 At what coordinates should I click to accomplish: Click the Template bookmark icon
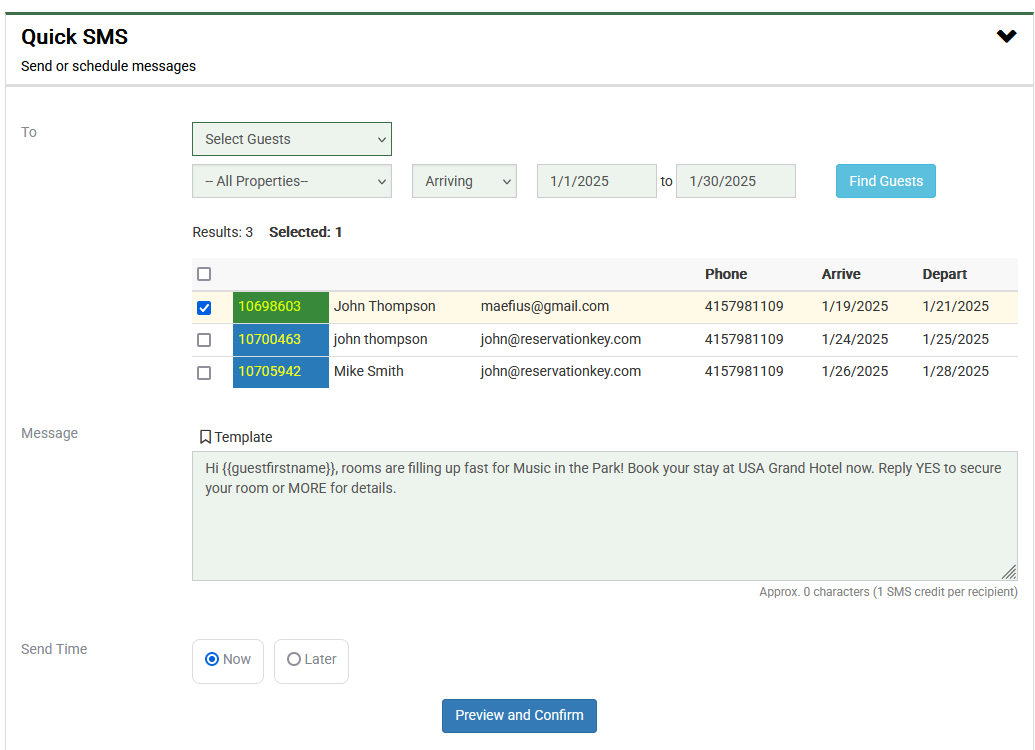pos(205,437)
